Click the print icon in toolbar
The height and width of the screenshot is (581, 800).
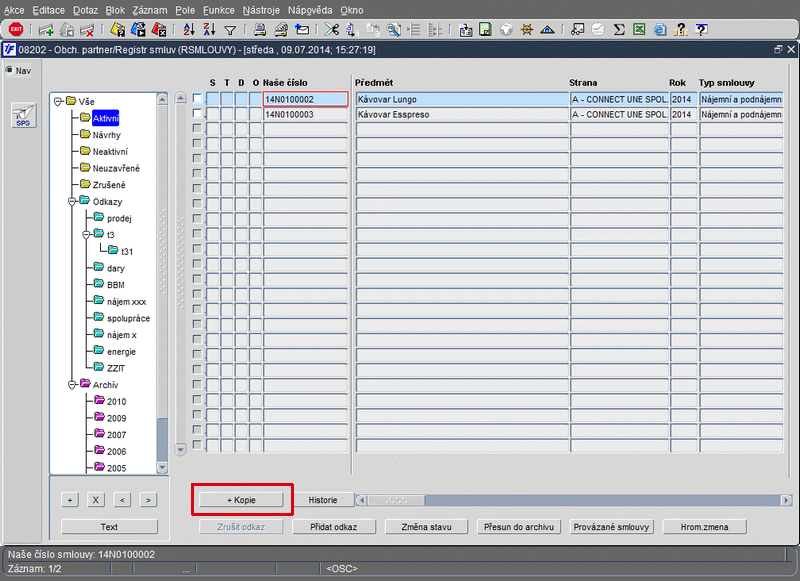260,30
